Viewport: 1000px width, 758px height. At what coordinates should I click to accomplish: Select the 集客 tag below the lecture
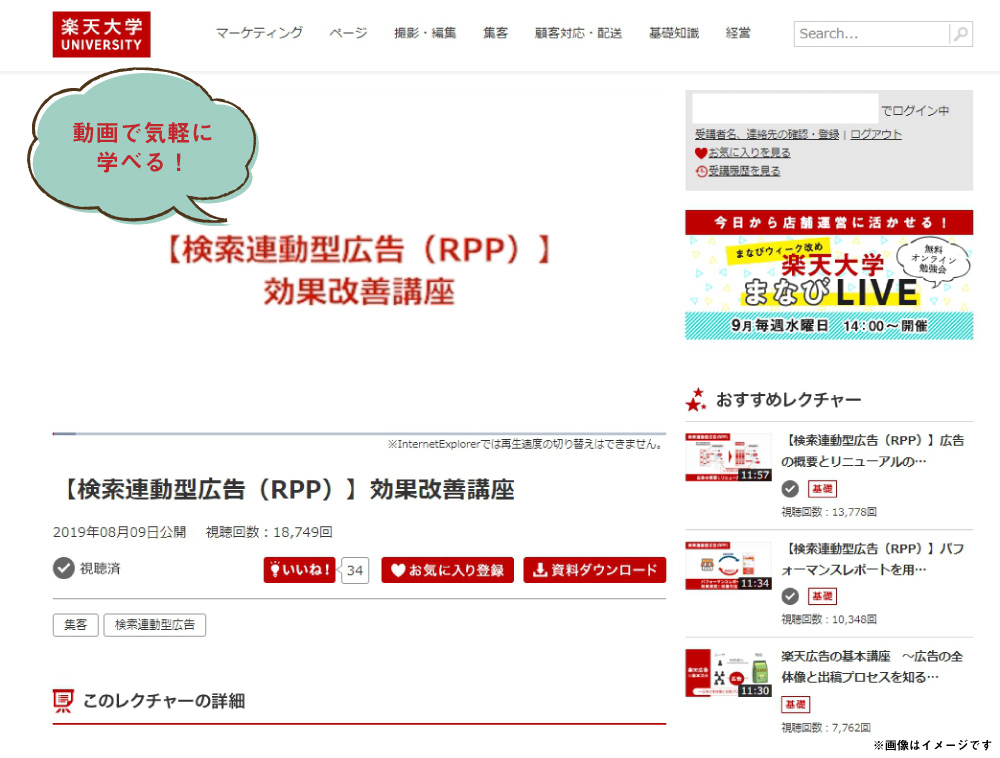[x=76, y=625]
